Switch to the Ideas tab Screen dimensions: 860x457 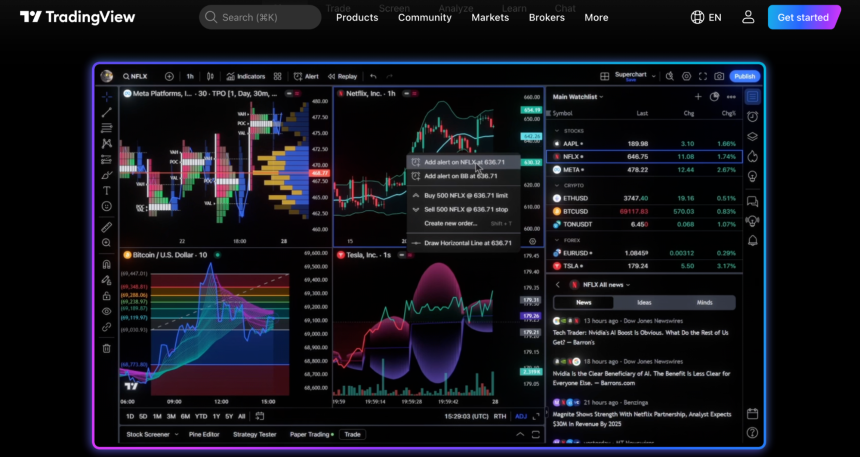coord(644,302)
